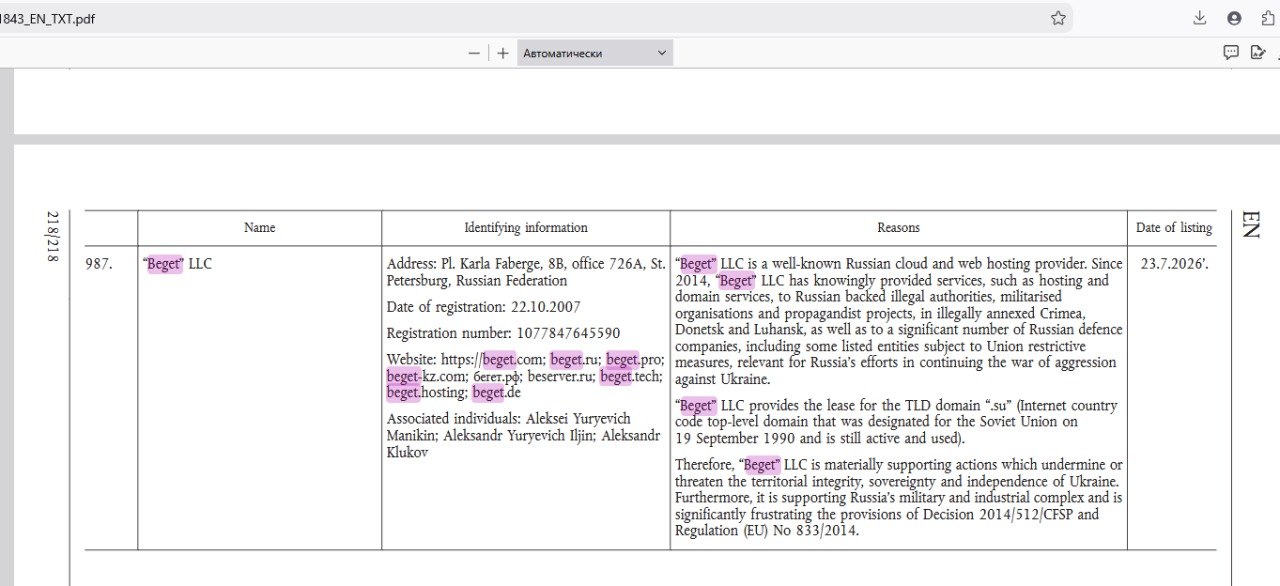Click 'Registration number: 1077847645590'
The image size is (1280, 586).
click(503, 333)
